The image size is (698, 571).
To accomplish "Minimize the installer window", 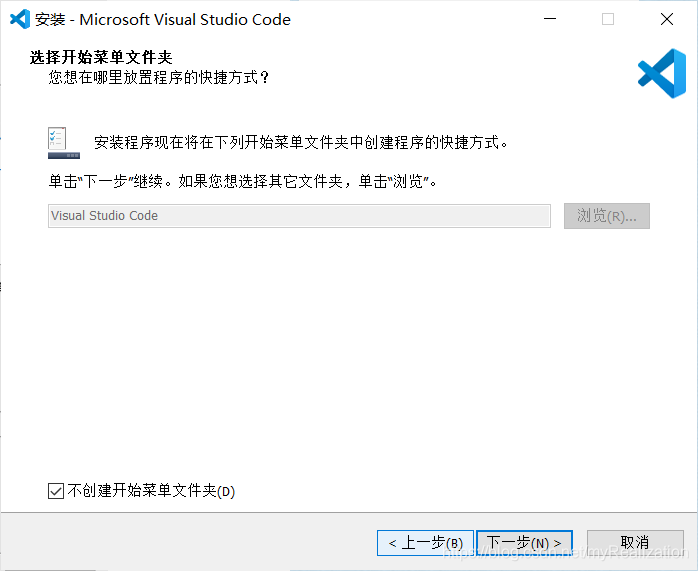I will pyautogui.click(x=550, y=19).
